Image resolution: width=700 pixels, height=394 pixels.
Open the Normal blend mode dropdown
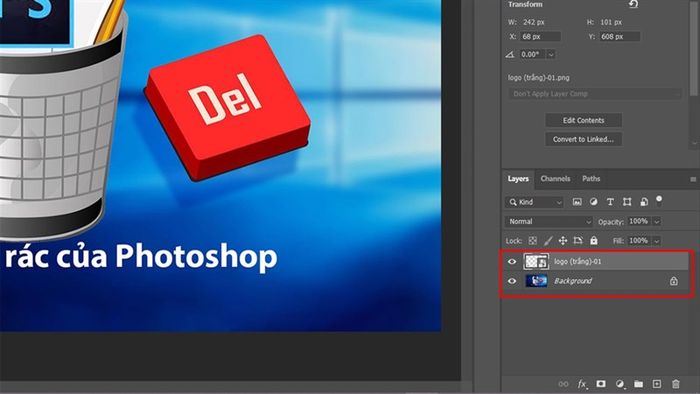(549, 222)
